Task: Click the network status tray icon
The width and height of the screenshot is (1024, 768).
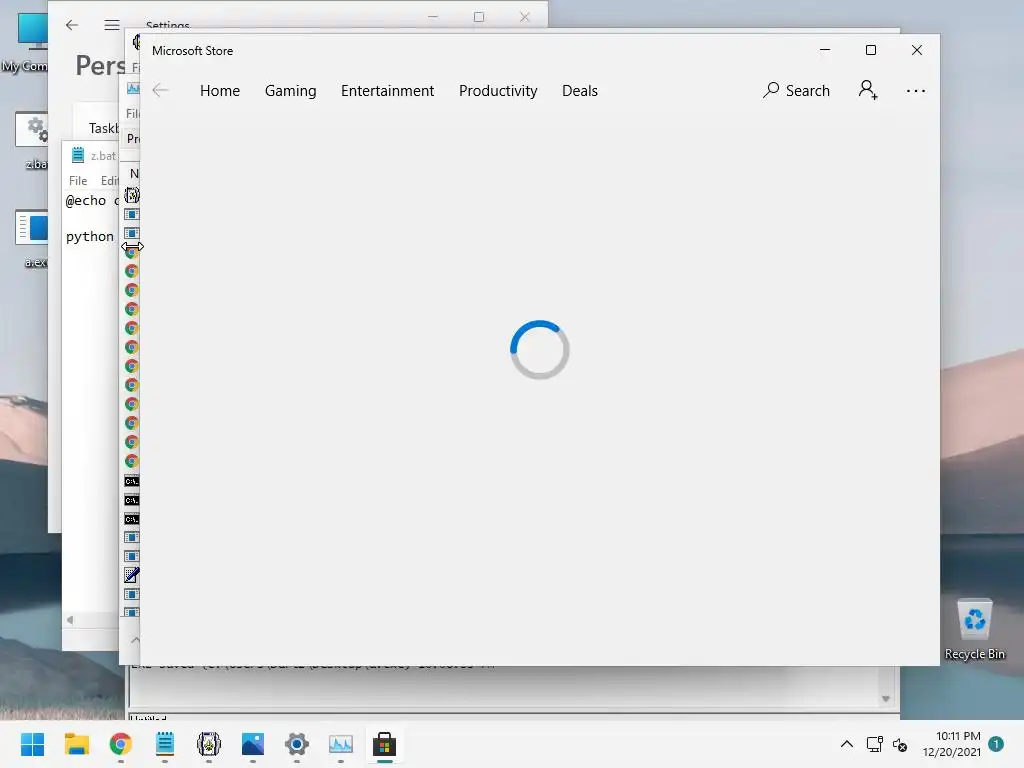Action: coord(874,744)
